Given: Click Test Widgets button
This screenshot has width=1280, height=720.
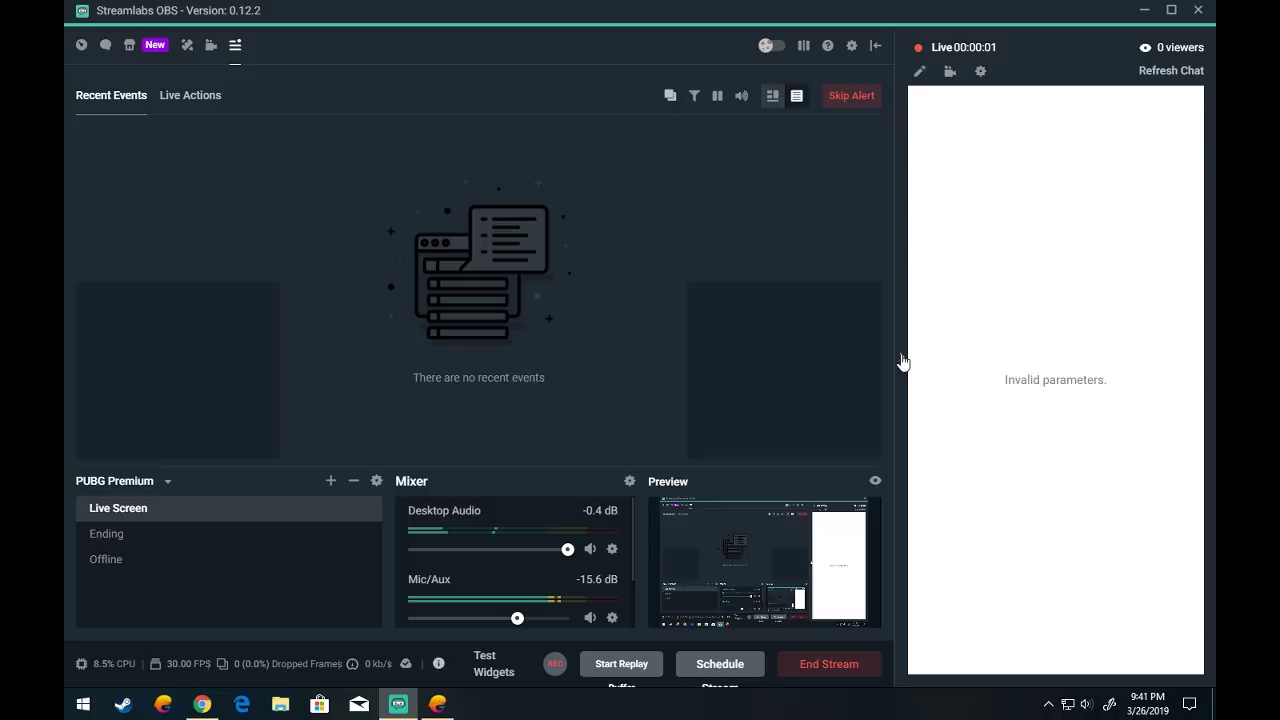Looking at the screenshot, I should pos(494,664).
